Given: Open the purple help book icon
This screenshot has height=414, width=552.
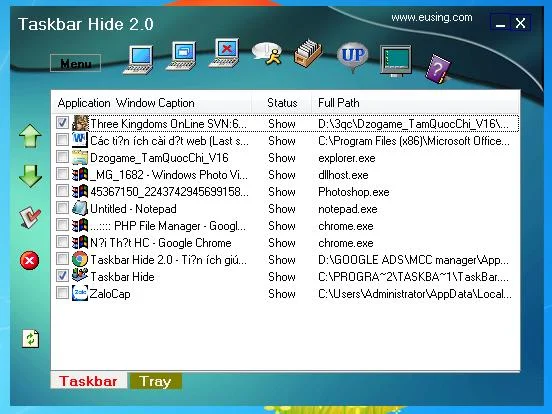Looking at the screenshot, I should click(437, 69).
